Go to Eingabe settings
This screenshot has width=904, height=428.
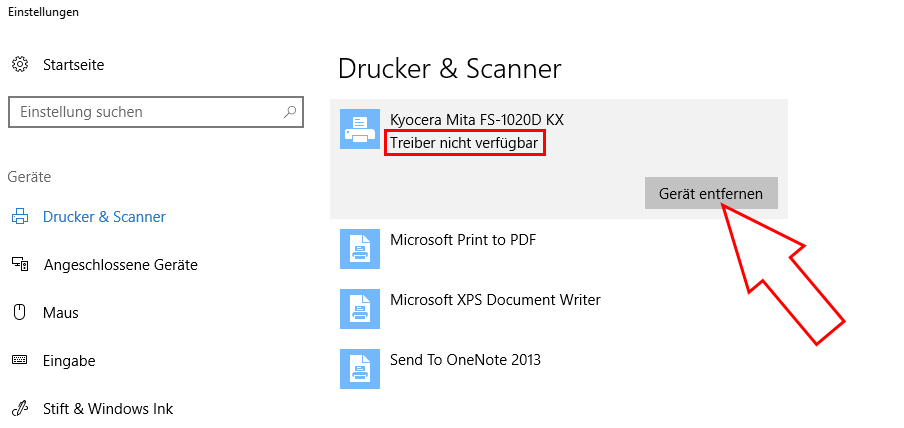pyautogui.click(x=69, y=361)
